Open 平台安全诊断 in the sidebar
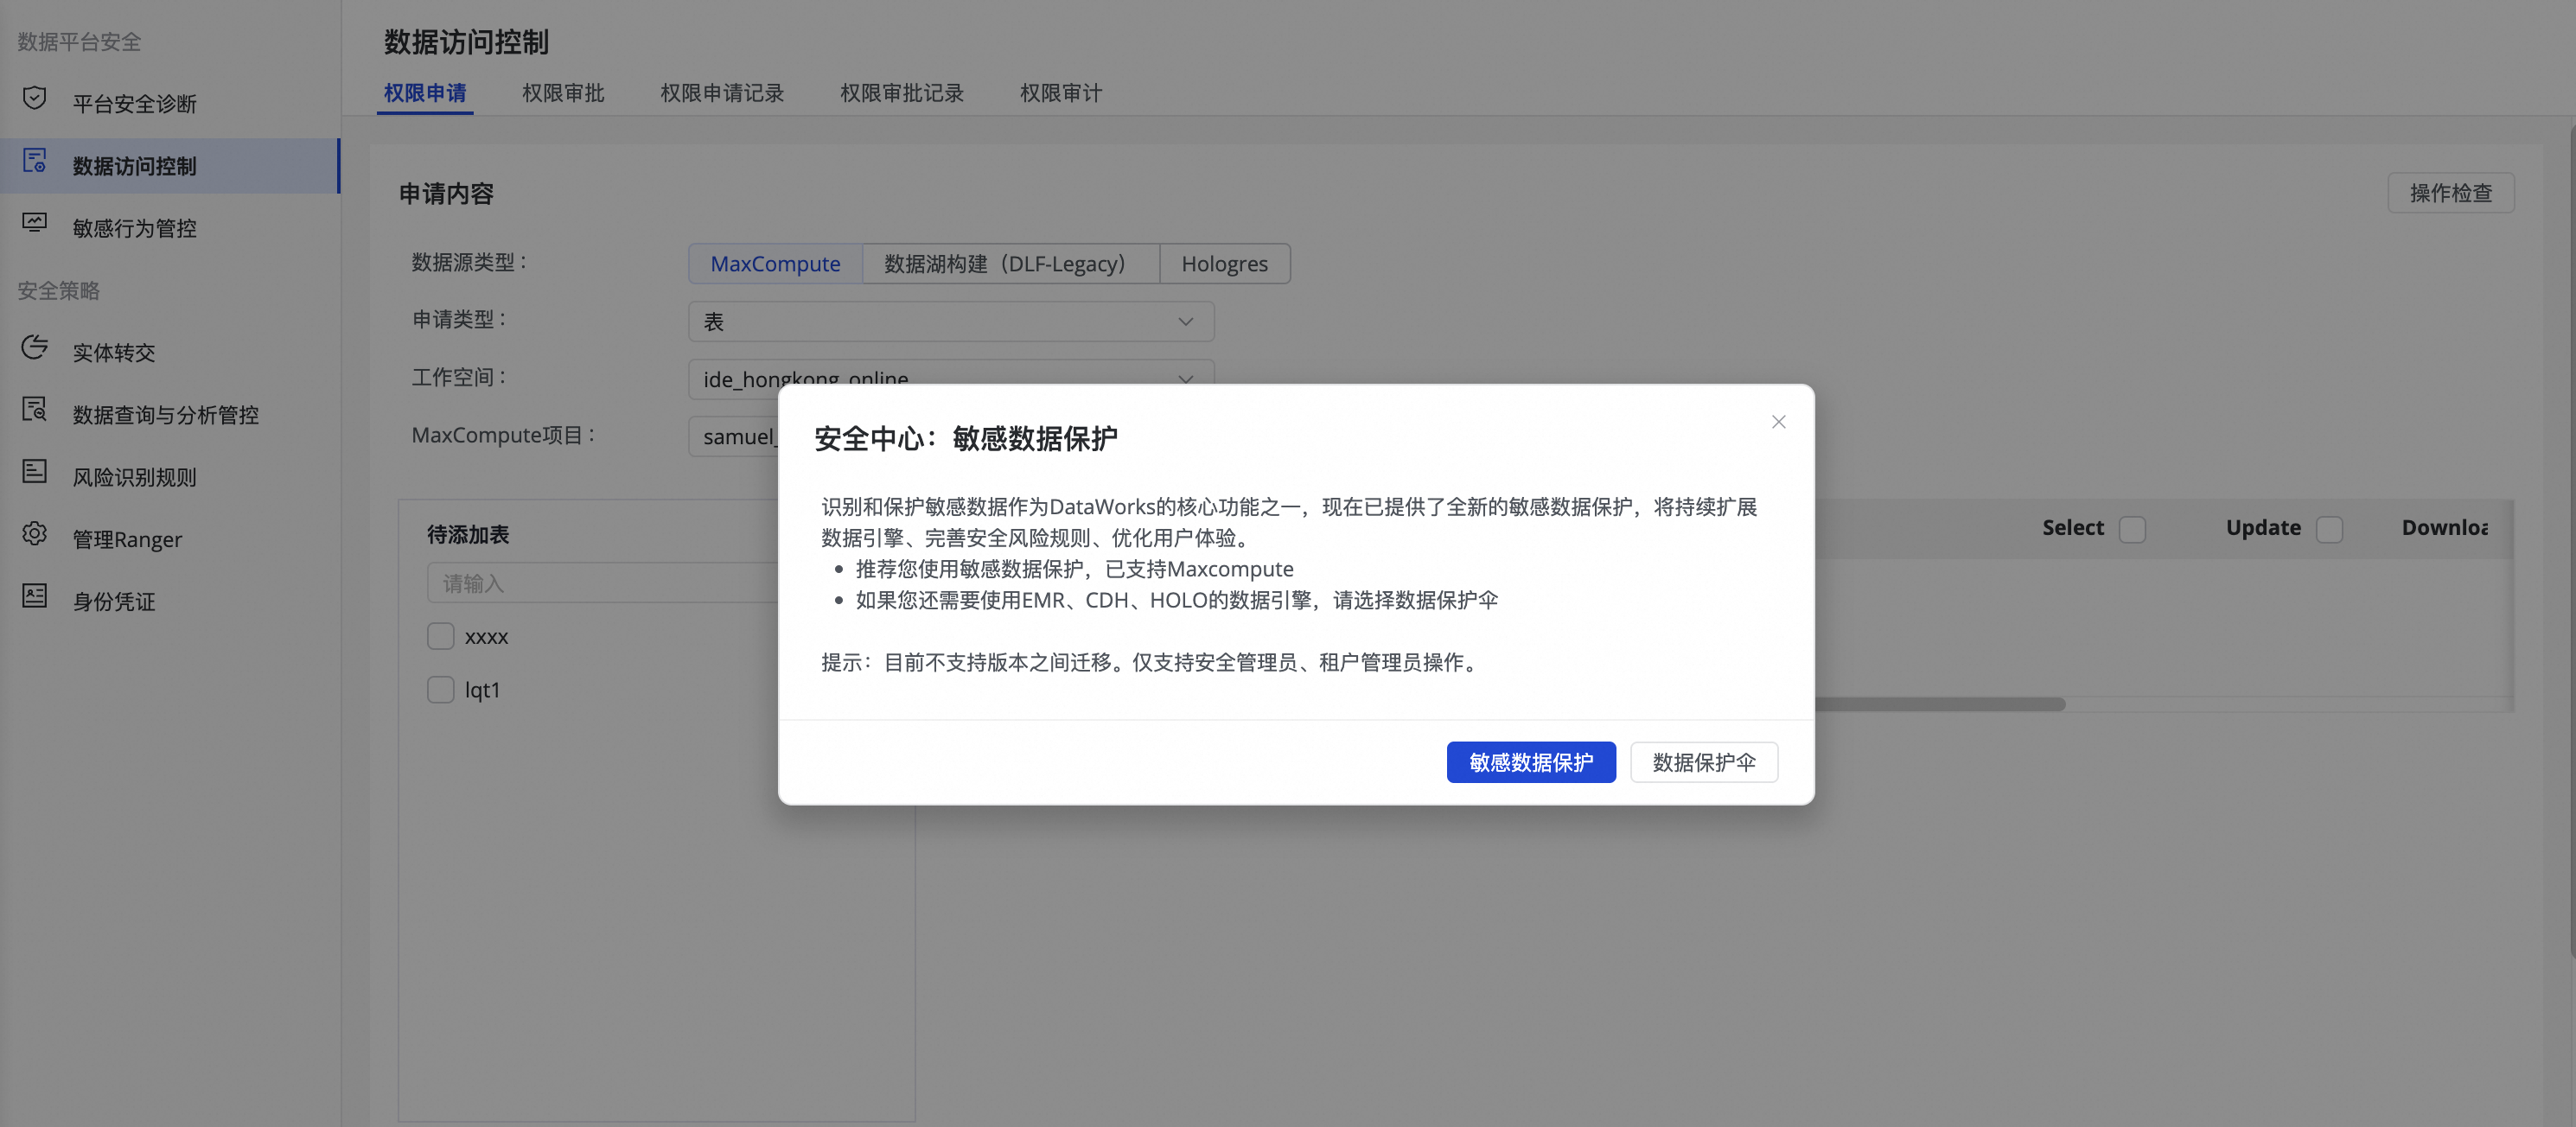This screenshot has width=2576, height=1127. [170, 103]
